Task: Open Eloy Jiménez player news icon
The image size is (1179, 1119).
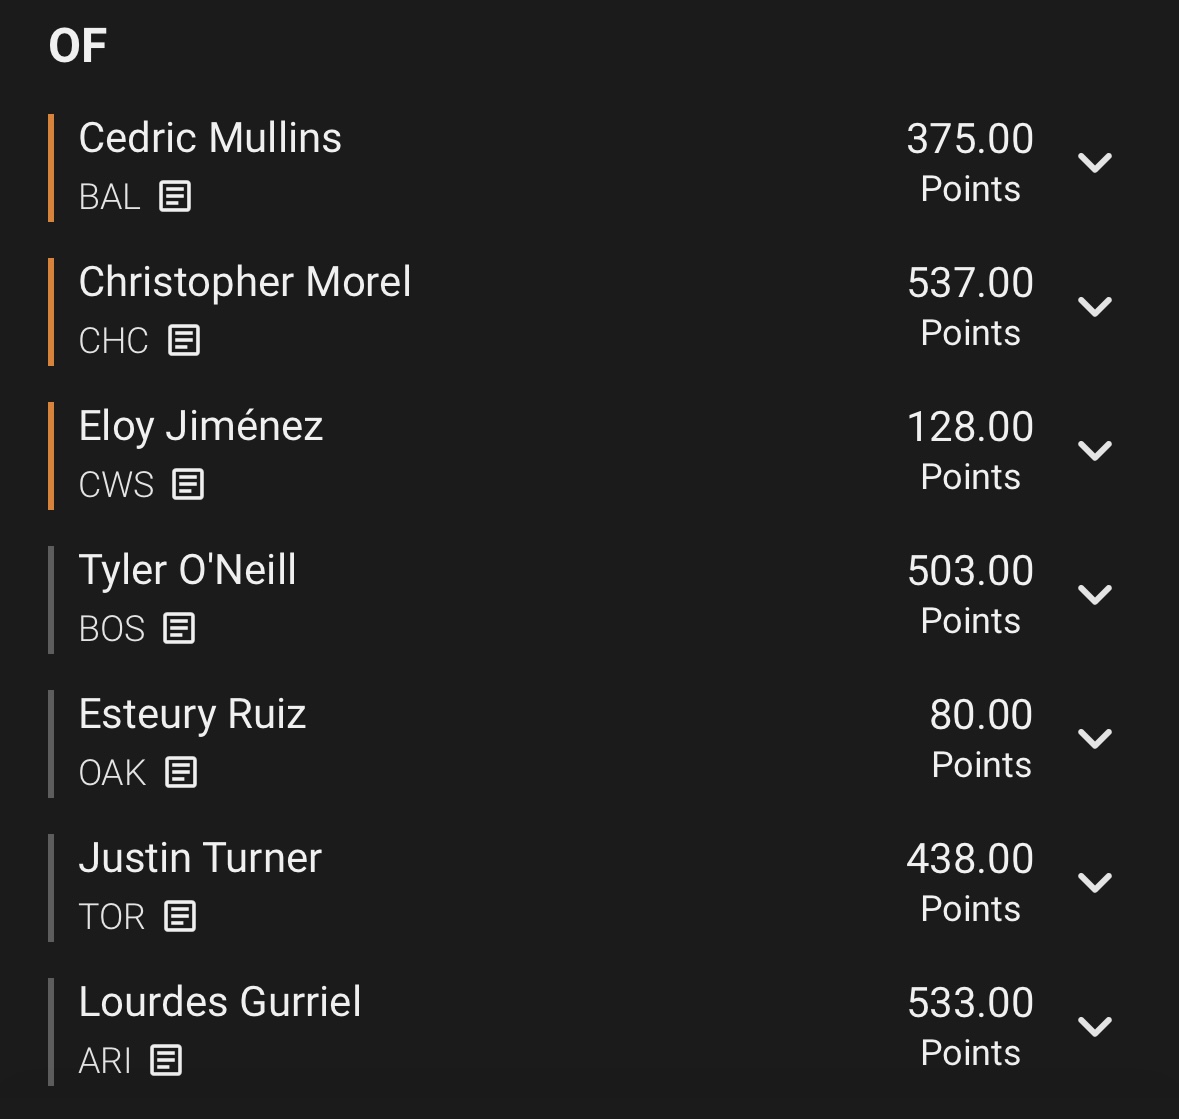Action: tap(188, 484)
